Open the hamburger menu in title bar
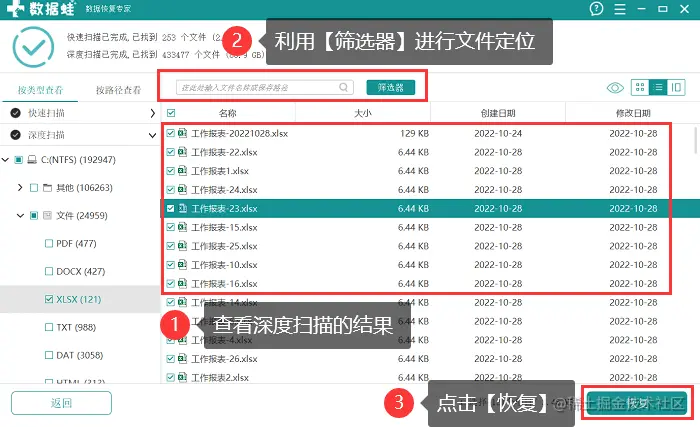This screenshot has height=427, width=700. [620, 9]
